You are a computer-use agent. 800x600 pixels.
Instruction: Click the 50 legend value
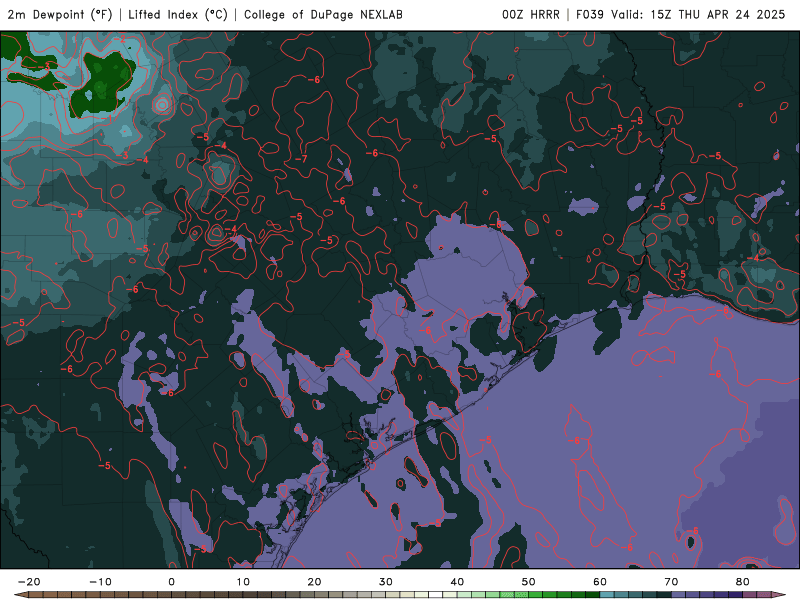[529, 582]
